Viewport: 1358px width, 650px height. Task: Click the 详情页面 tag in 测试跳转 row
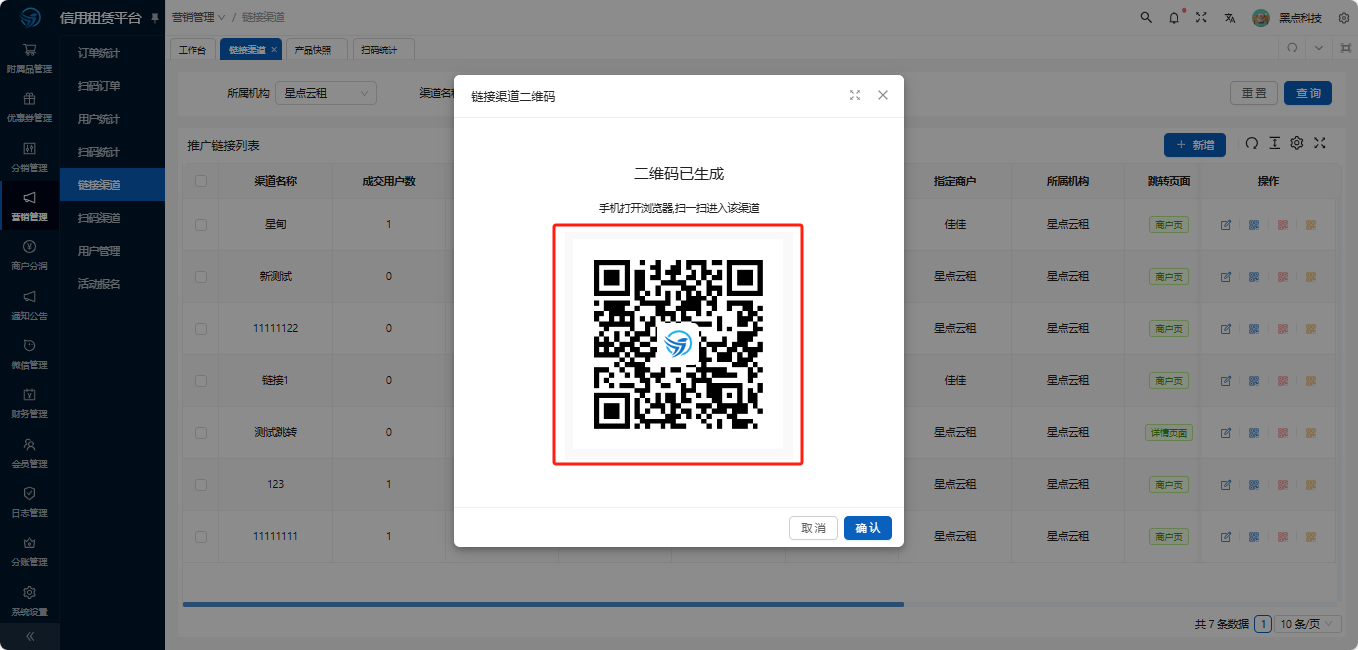pyautogui.click(x=1168, y=433)
